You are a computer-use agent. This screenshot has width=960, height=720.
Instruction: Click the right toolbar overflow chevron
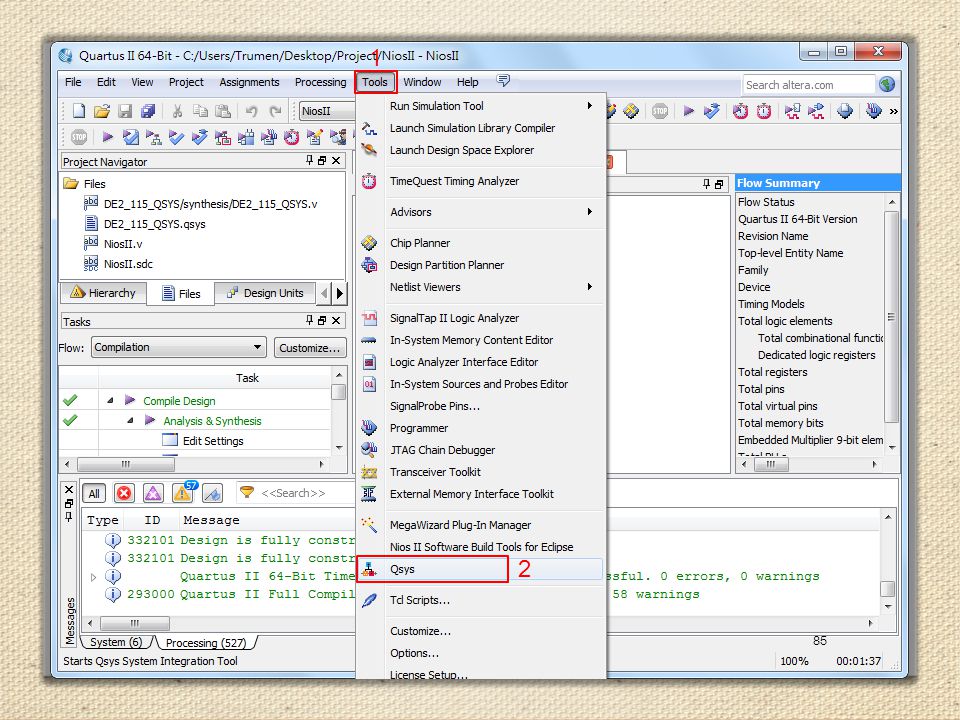893,111
